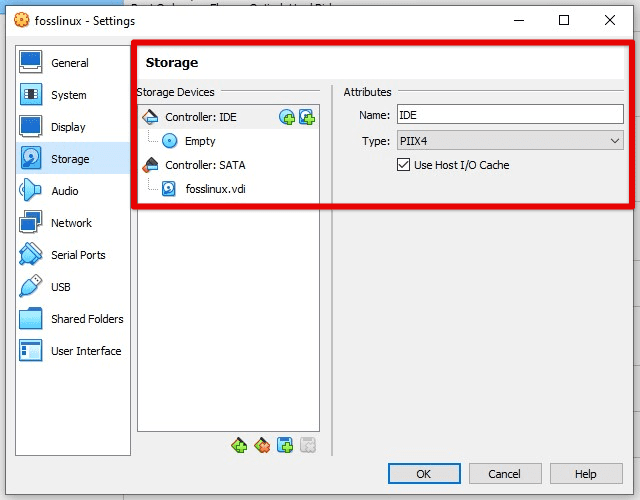The image size is (640, 500).
Task: Open the General settings category
Action: (73, 63)
